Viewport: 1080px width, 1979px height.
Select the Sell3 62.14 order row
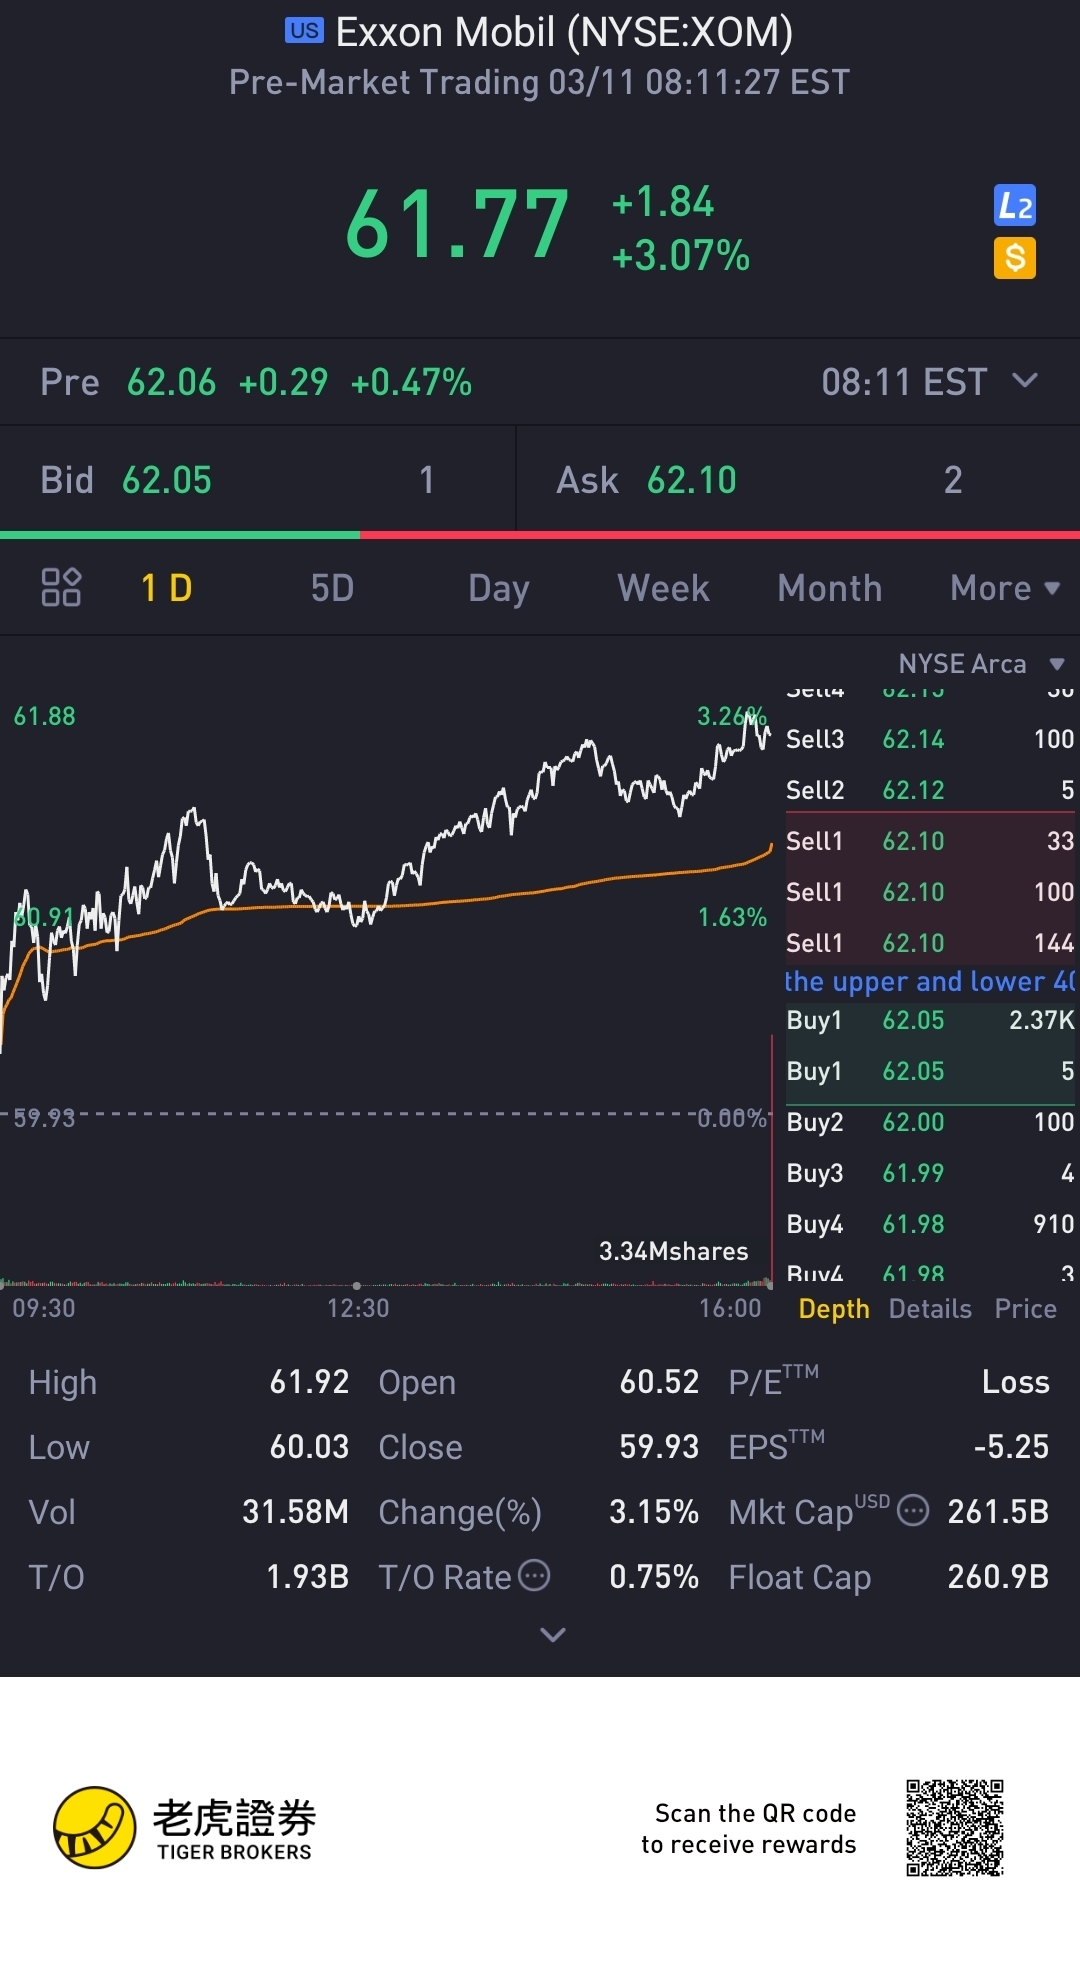point(930,739)
